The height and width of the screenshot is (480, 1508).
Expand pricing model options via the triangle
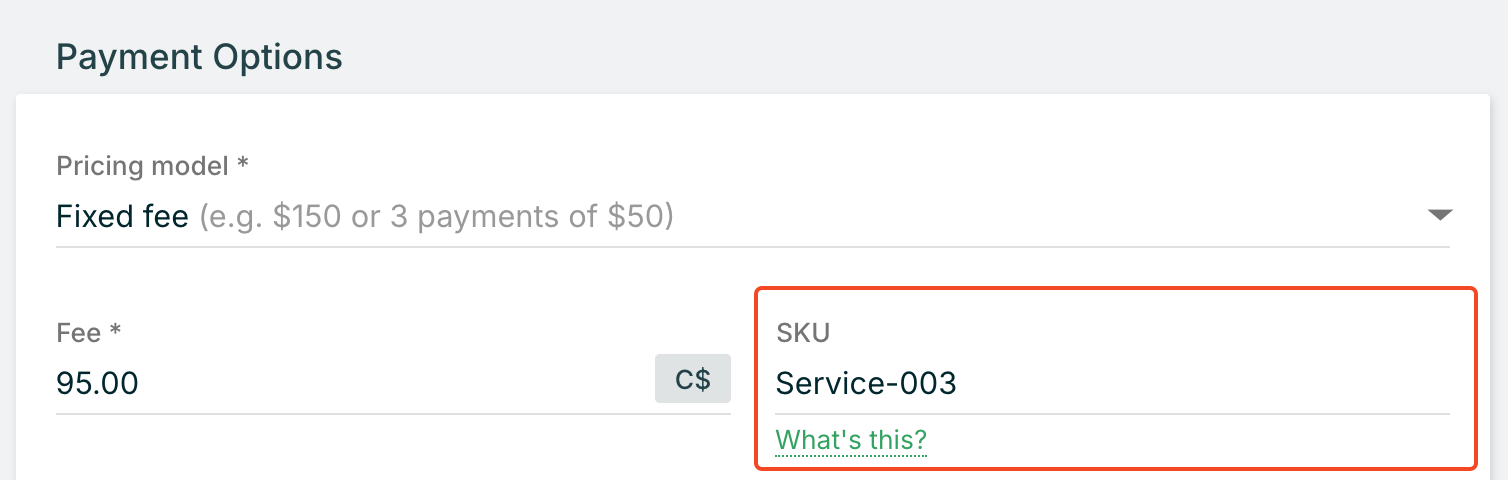pos(1438,215)
